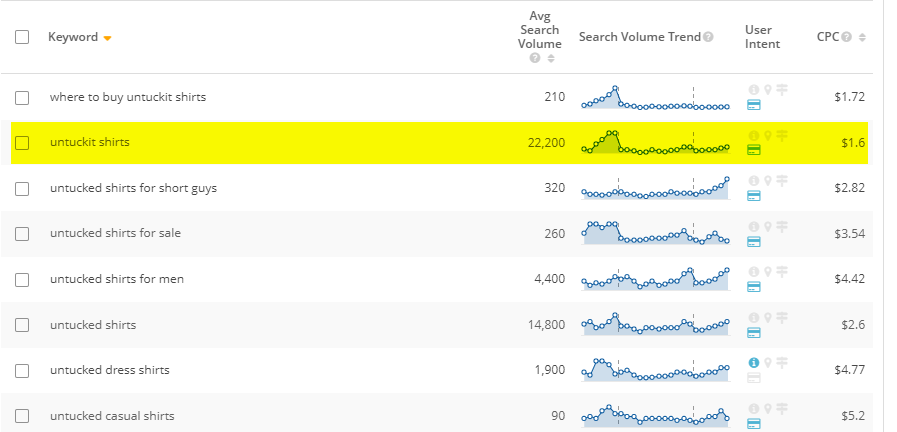
Task: Sort by Keyword using orange arrow
Action: coord(107,38)
